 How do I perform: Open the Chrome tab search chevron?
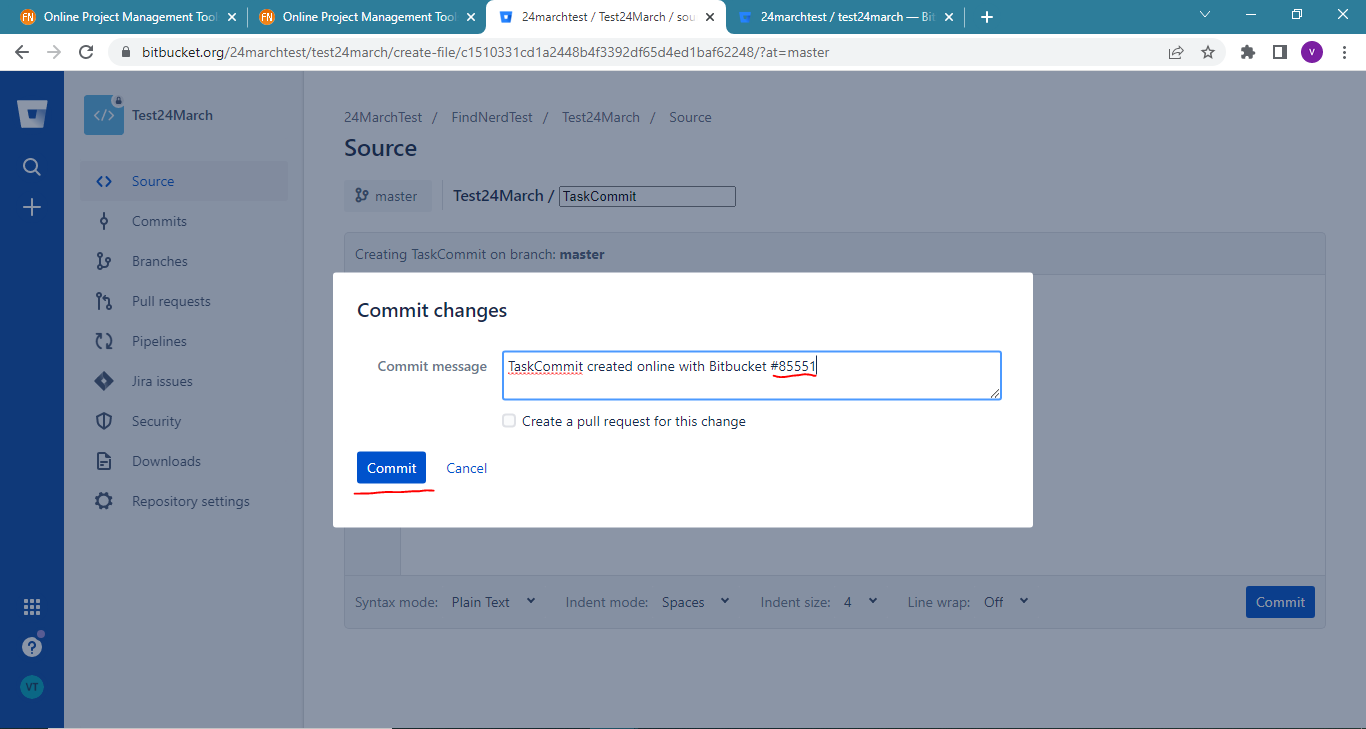1204,15
